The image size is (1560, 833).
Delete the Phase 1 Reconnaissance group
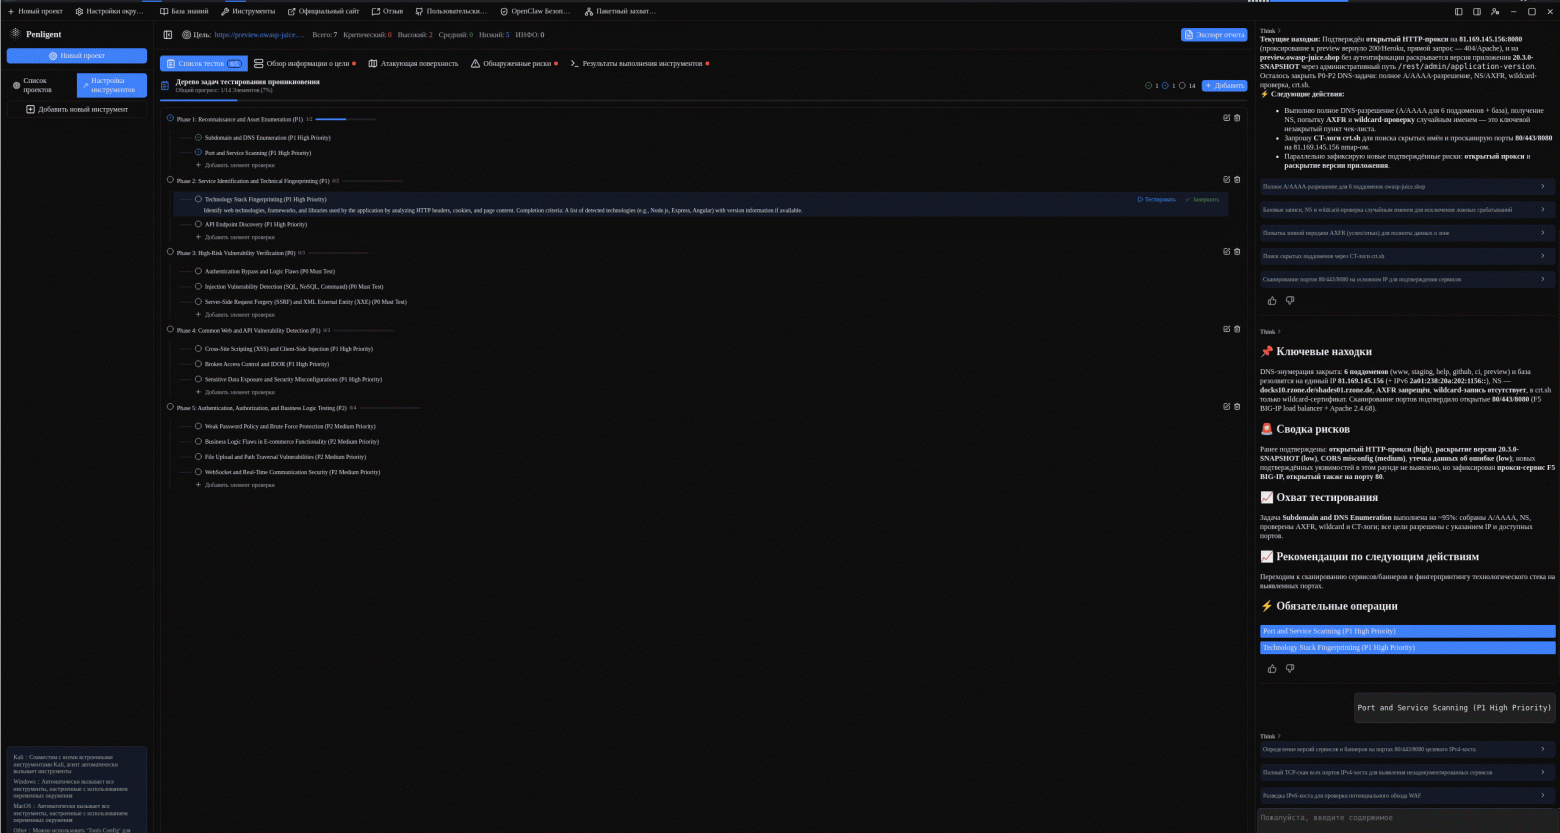1237,118
